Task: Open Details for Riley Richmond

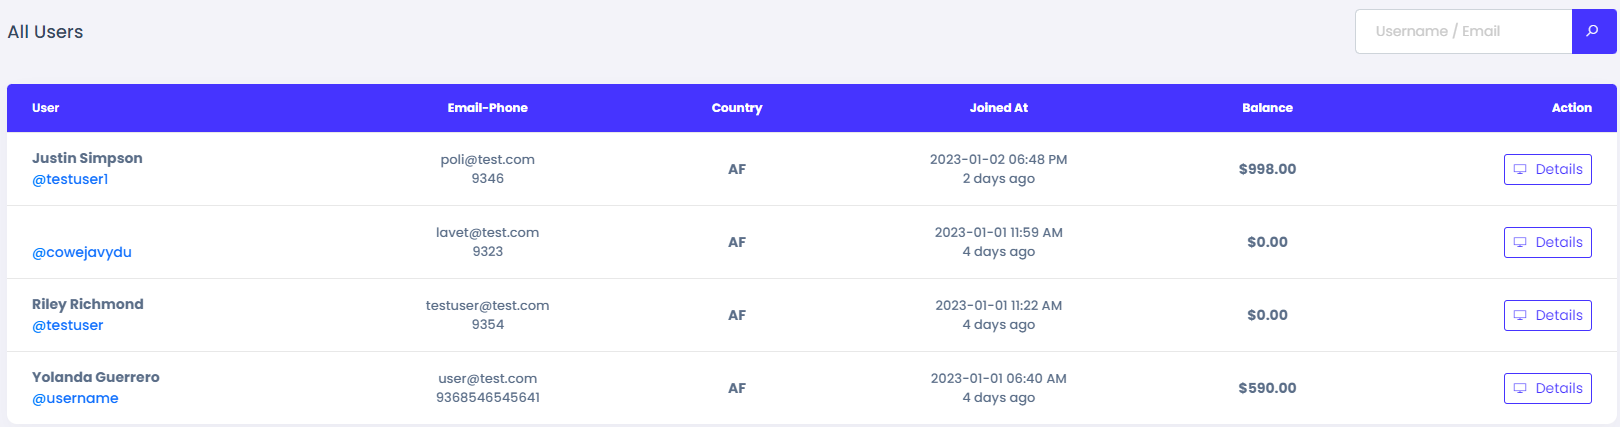Action: (1547, 315)
